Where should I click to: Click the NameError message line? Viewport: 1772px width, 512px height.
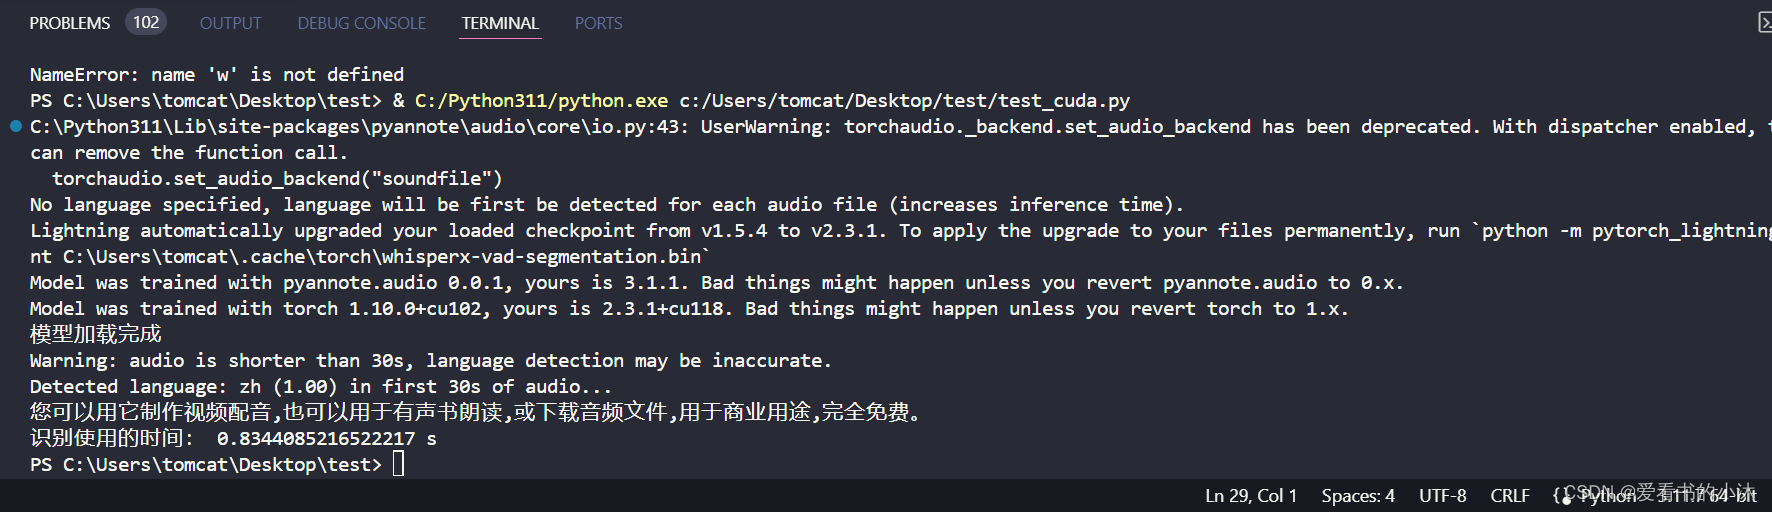[x=217, y=74]
